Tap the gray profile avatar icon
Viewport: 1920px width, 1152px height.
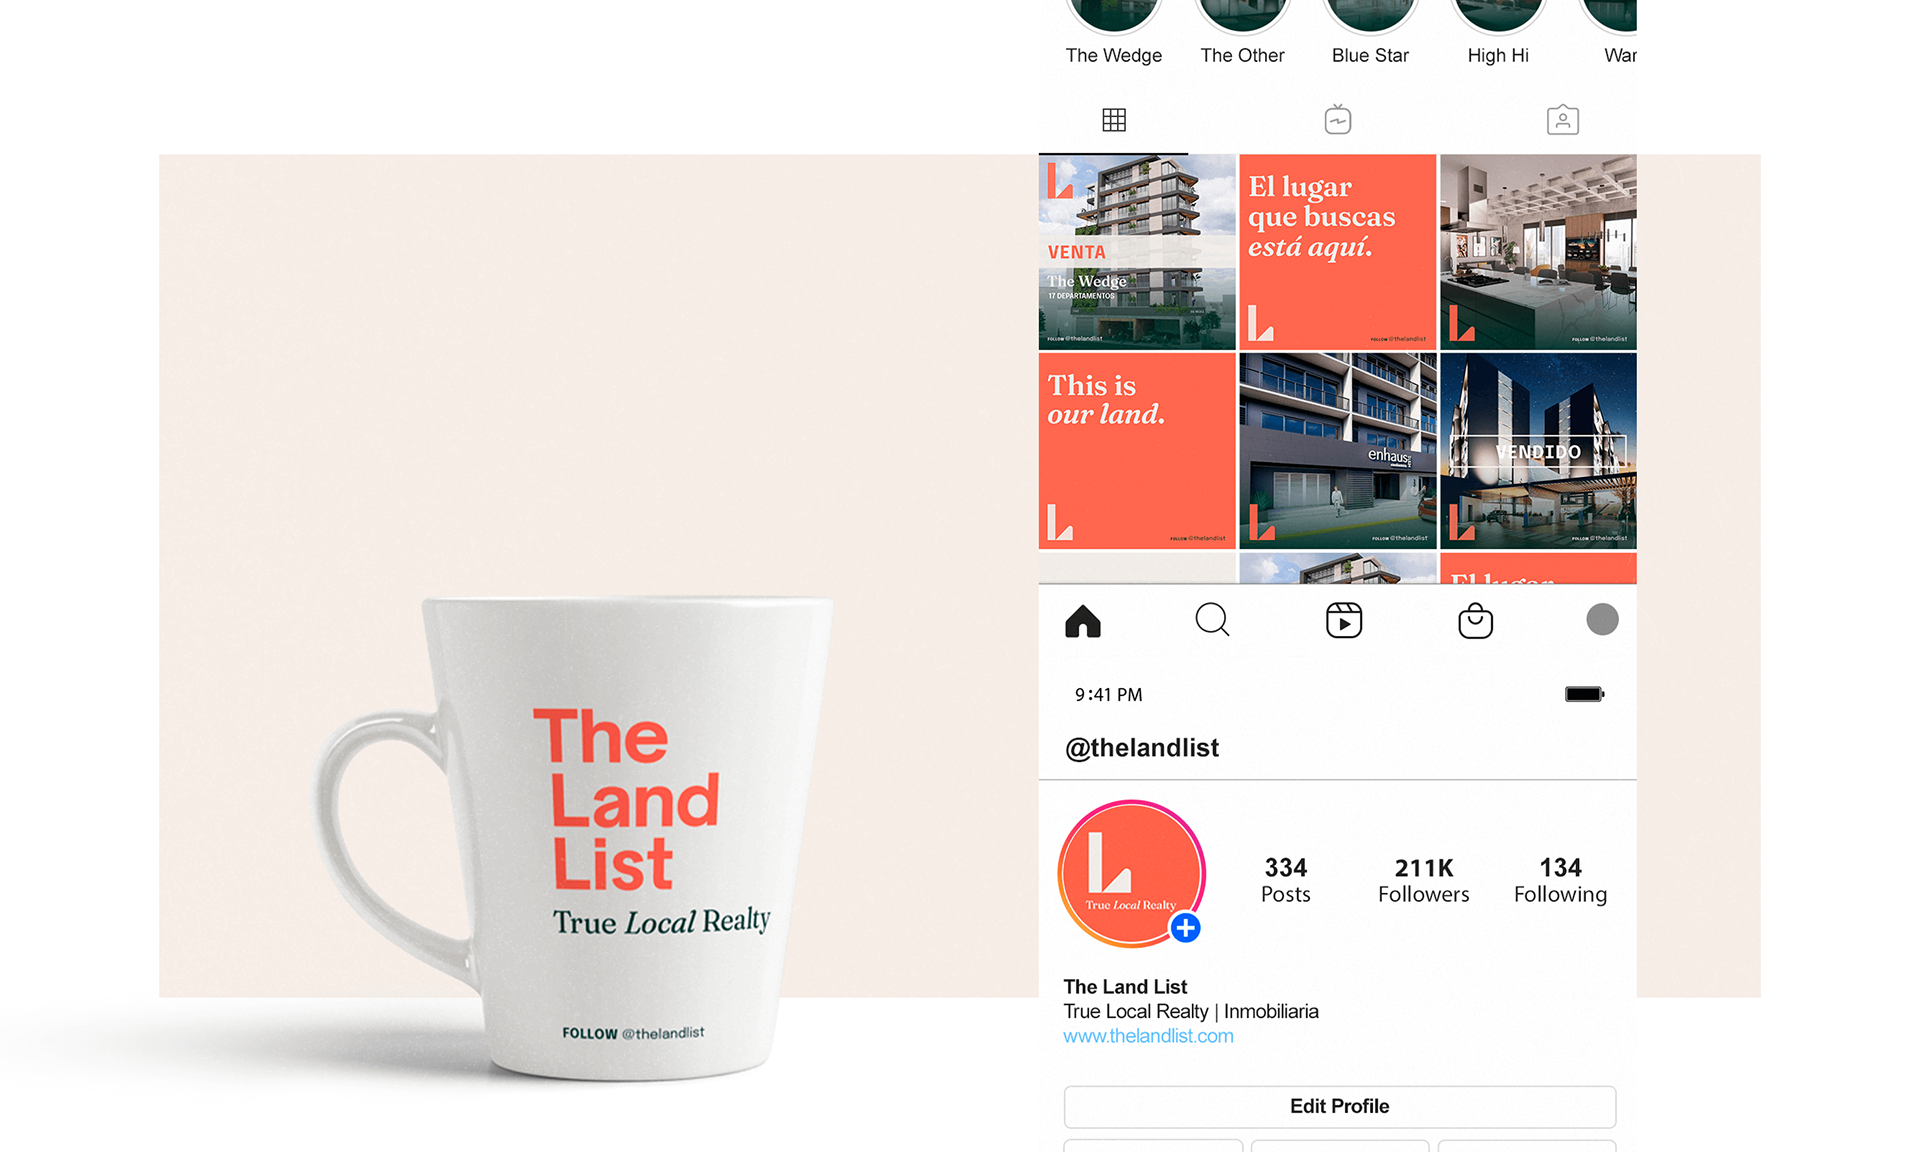point(1602,619)
